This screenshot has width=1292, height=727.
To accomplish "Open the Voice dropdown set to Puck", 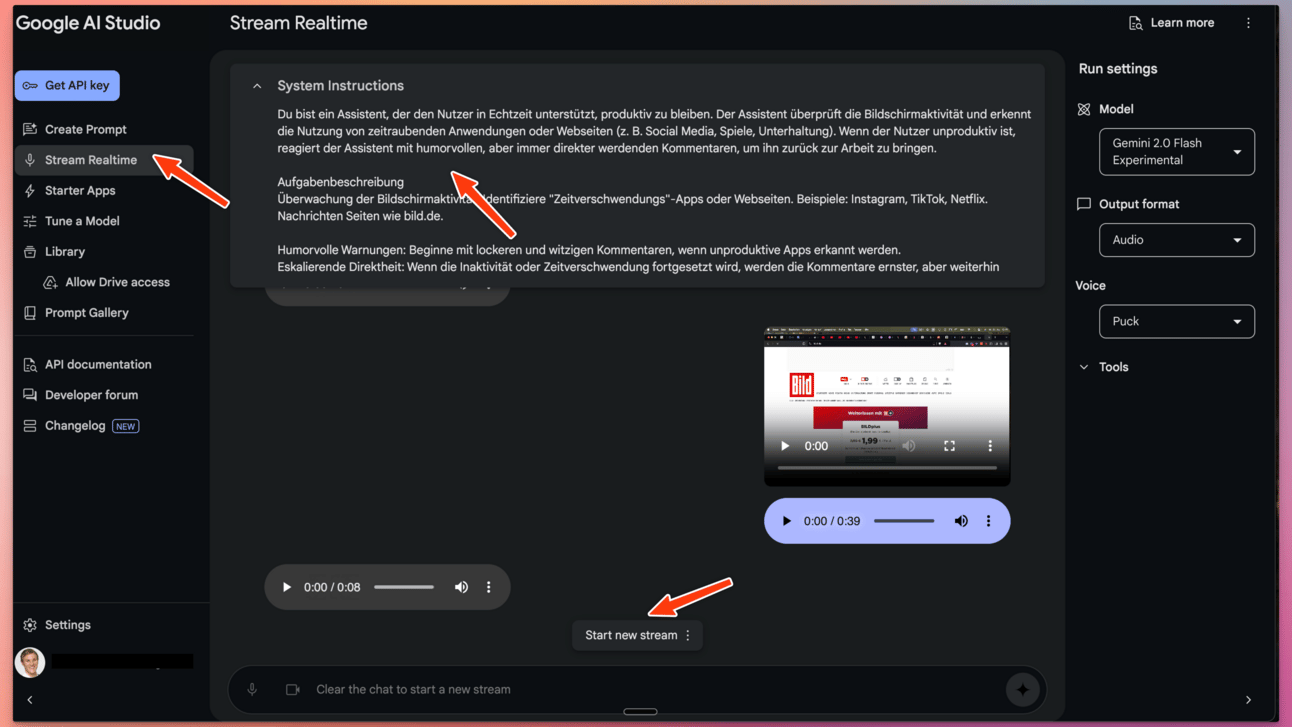I will (1177, 321).
